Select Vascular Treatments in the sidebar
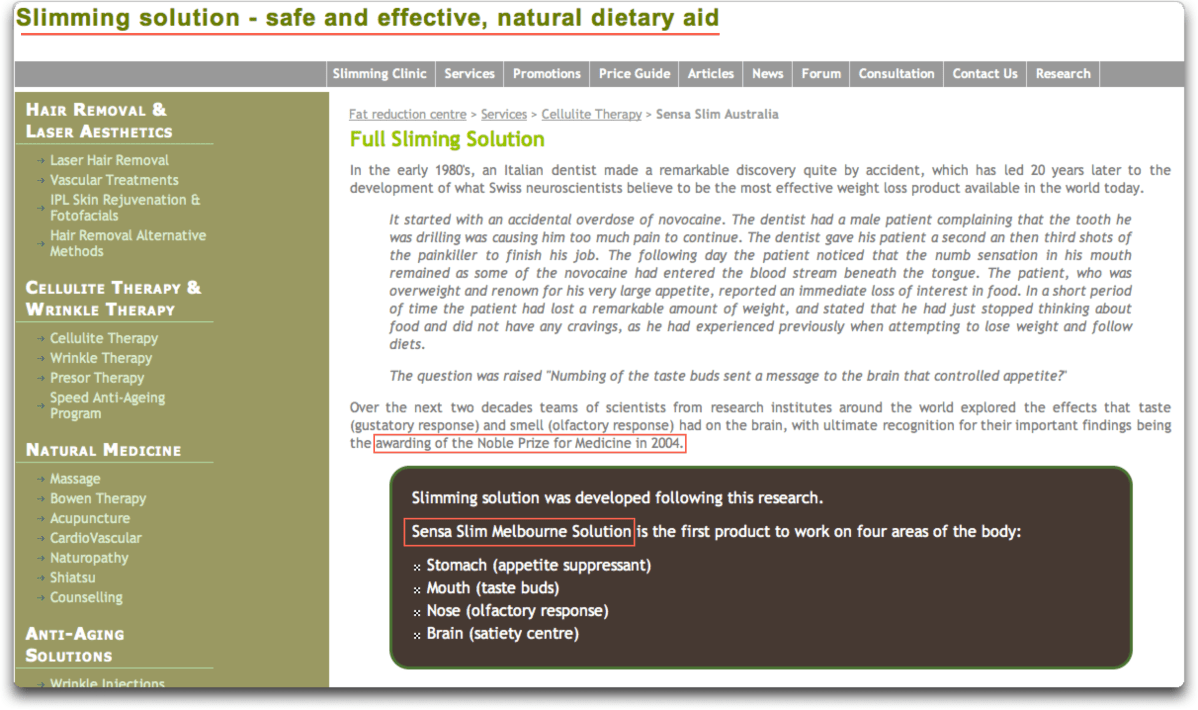 click(114, 180)
